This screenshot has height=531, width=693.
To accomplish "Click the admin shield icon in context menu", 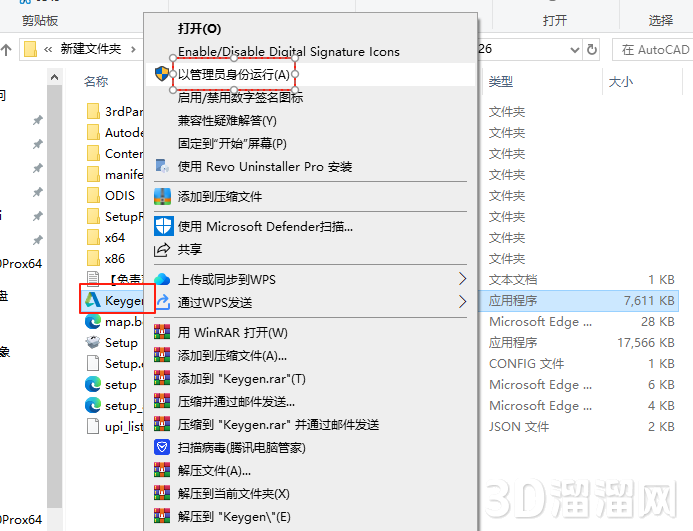I will tap(162, 74).
